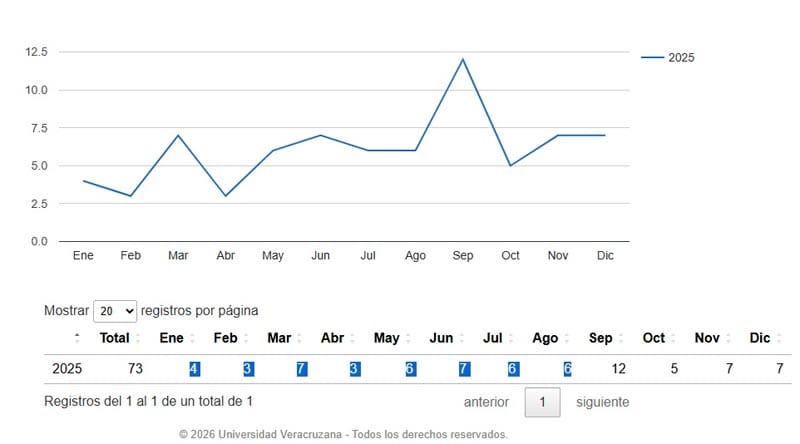
Task: Toggle the 2025 series in chart legend
Action: click(668, 58)
